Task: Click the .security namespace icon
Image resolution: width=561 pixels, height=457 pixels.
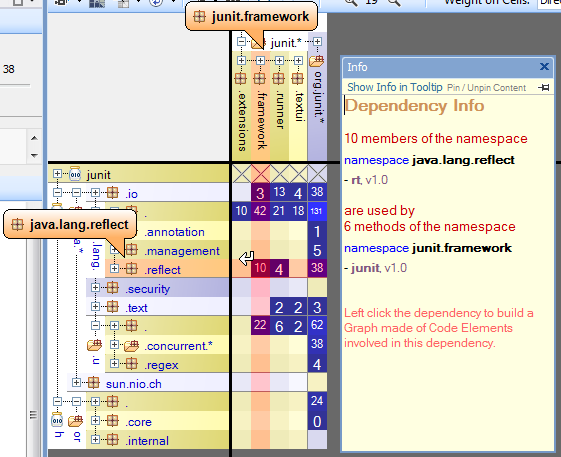Action: 113,287
